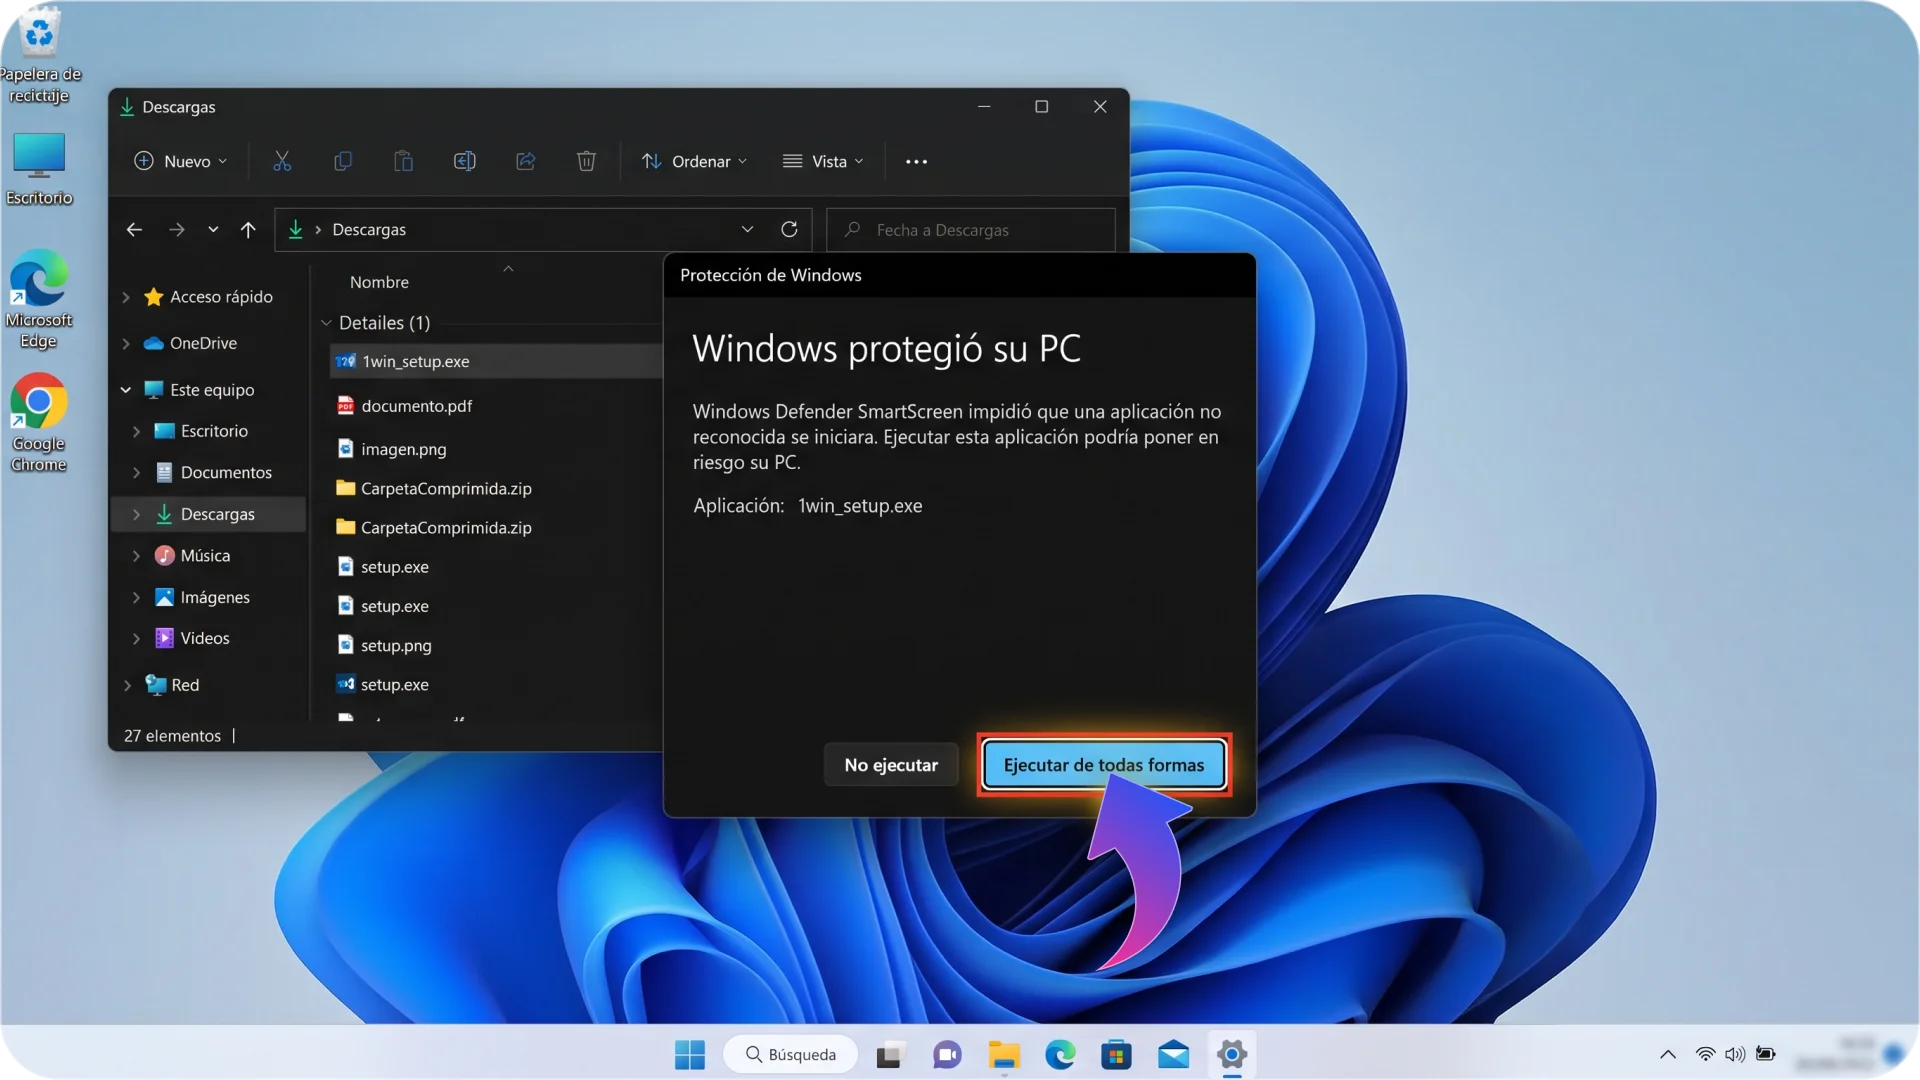Open Mail app from taskbar
The width and height of the screenshot is (1920, 1080).
click(x=1174, y=1054)
